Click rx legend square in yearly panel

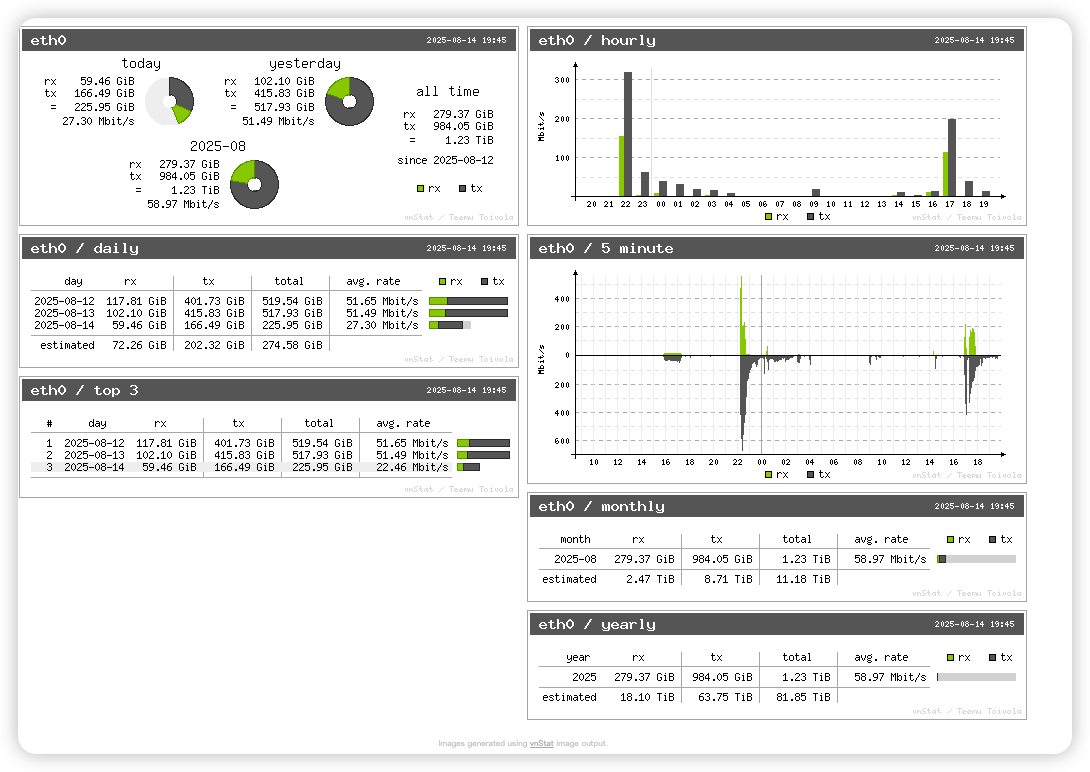pyautogui.click(x=950, y=658)
